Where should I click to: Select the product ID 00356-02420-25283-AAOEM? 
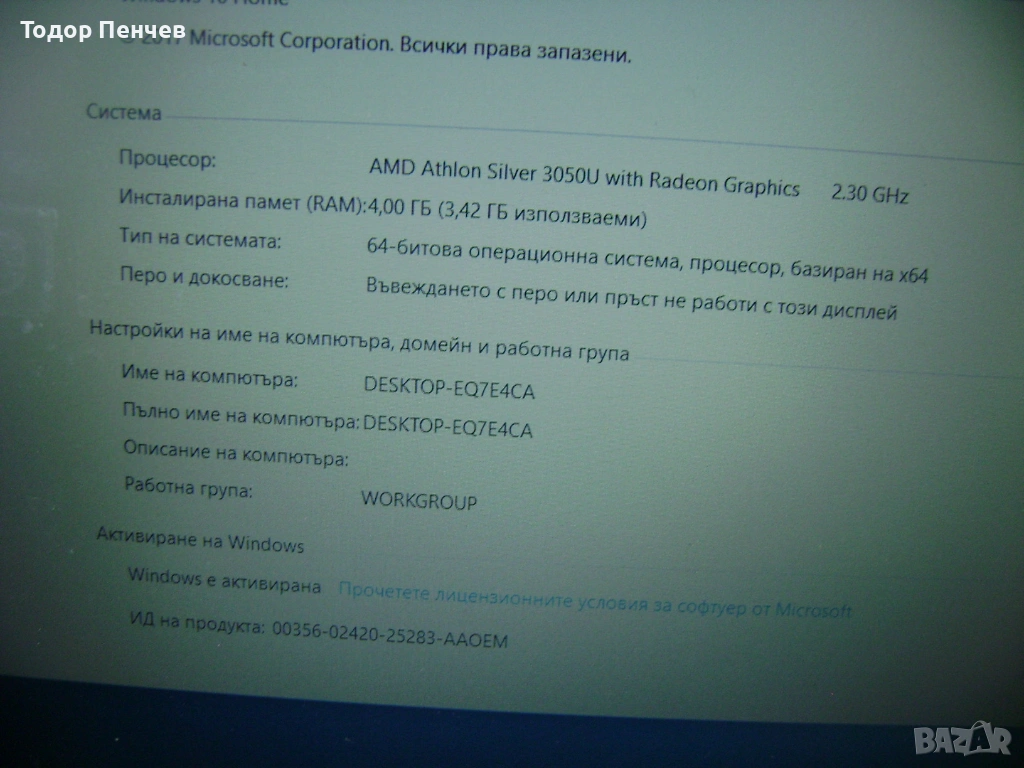pyautogui.click(x=389, y=633)
